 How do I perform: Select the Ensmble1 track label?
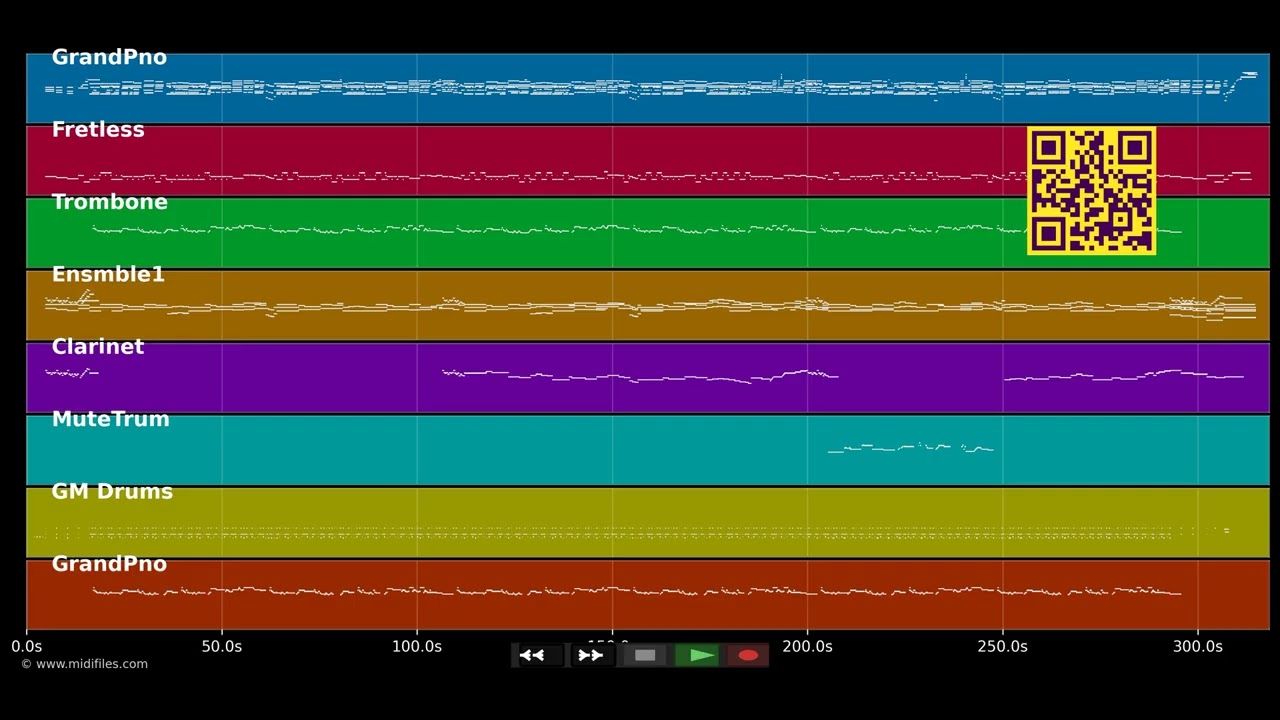tap(108, 274)
